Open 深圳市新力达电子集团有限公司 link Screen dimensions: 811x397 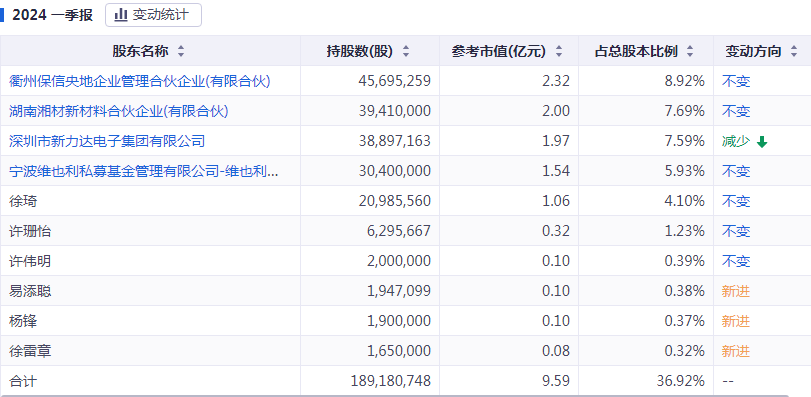pos(107,141)
